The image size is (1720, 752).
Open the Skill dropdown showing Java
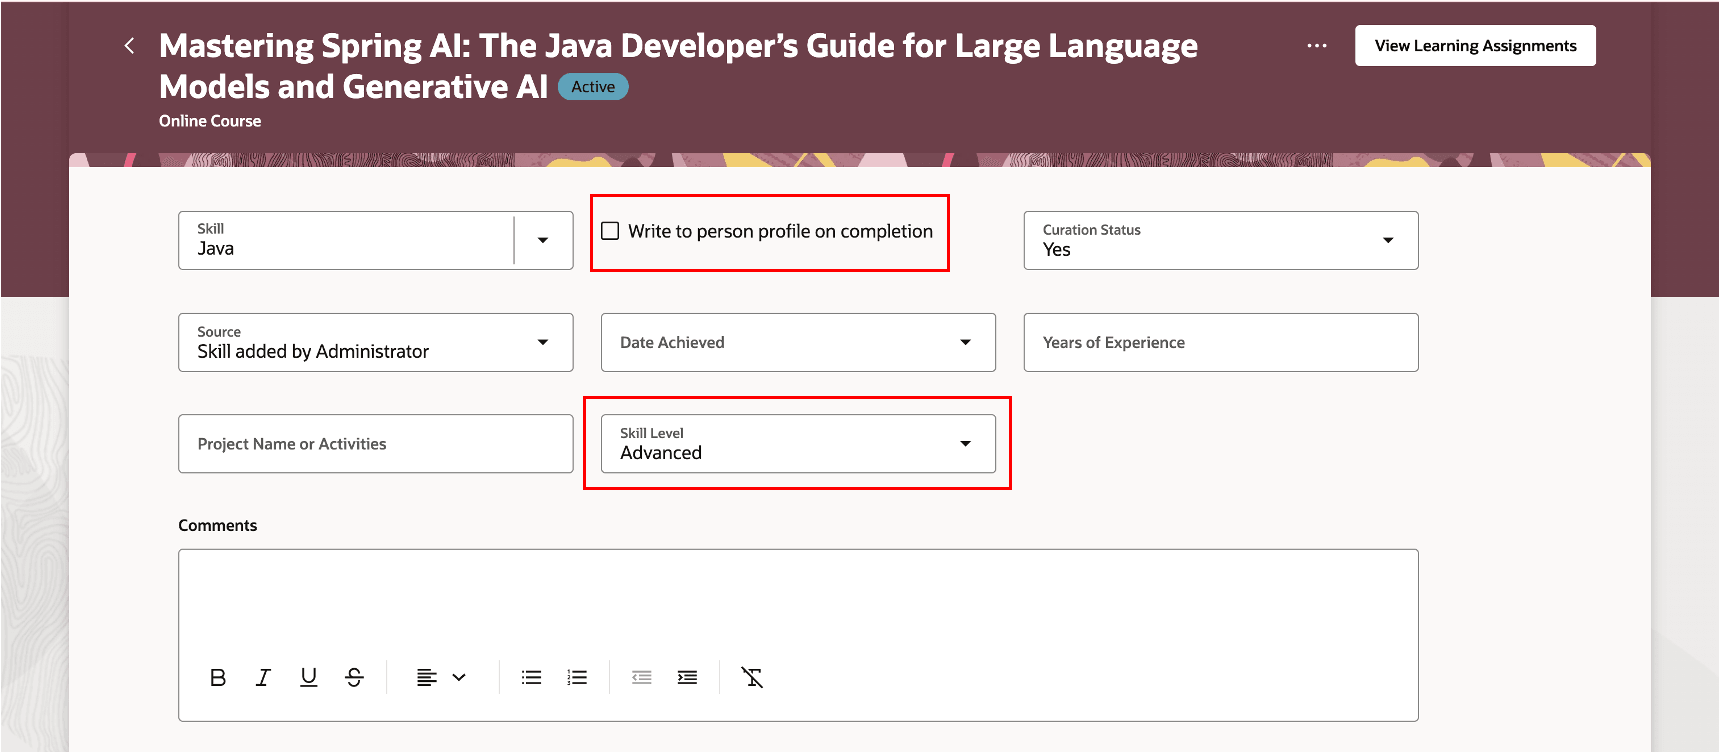pyautogui.click(x=543, y=240)
